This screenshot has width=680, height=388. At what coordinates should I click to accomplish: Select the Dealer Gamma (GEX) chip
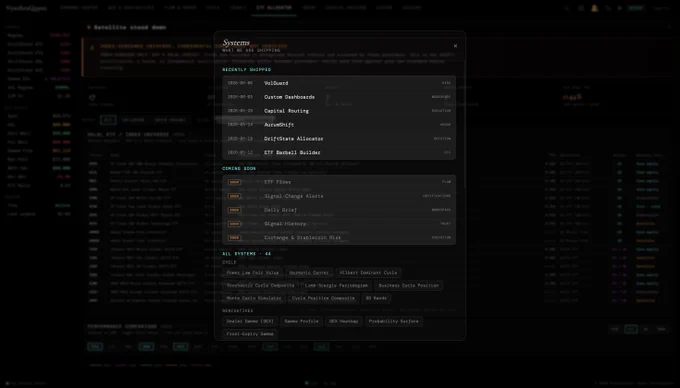coord(250,321)
